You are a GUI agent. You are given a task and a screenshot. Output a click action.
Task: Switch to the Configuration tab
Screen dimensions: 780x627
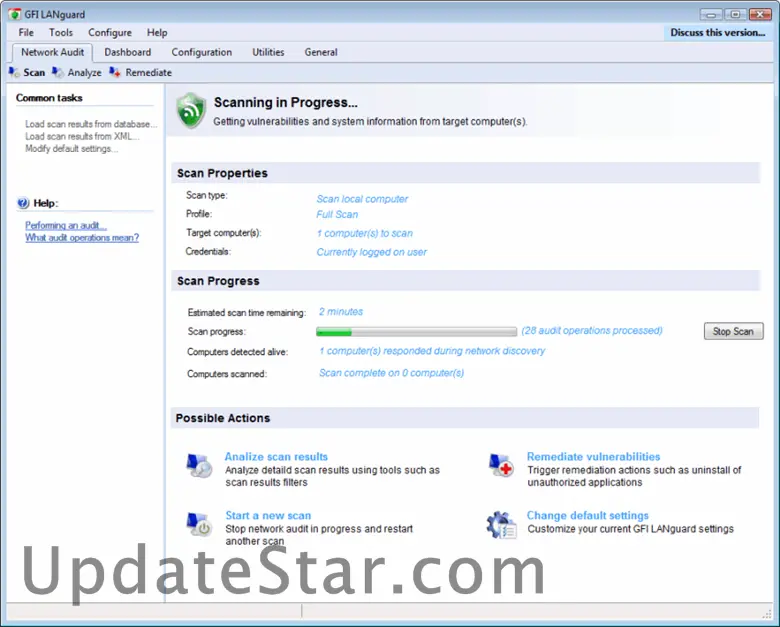tap(202, 52)
